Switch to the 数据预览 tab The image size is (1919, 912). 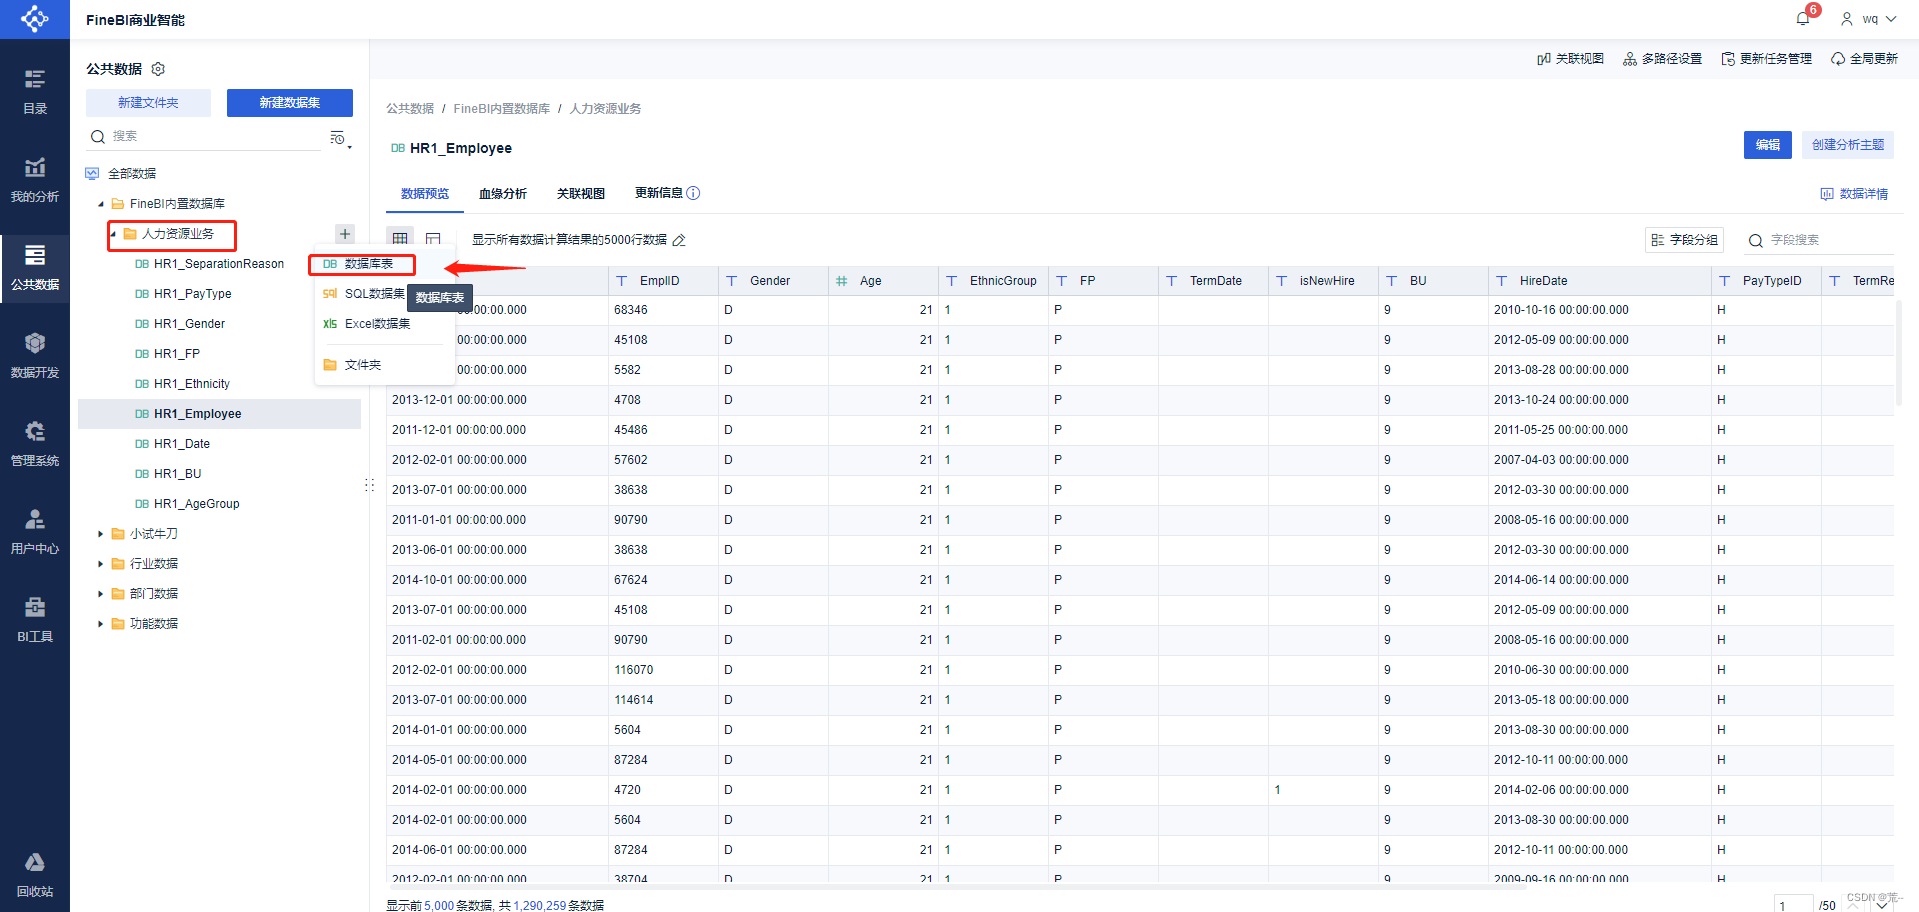pos(425,194)
